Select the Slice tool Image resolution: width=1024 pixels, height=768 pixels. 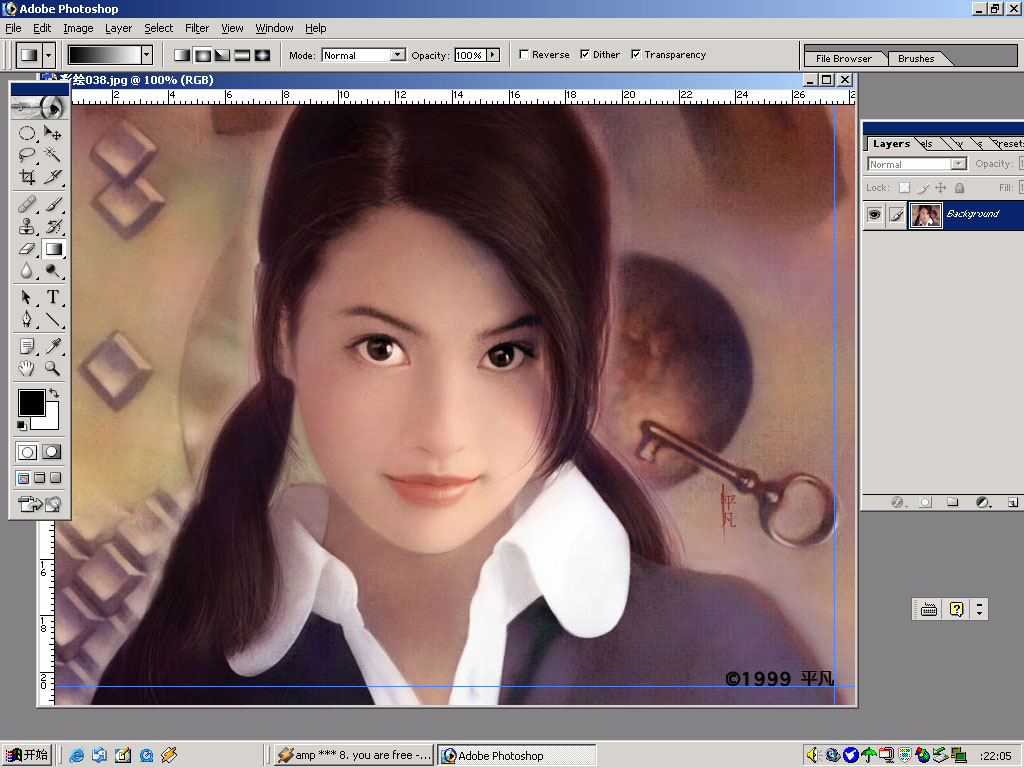pos(53,176)
